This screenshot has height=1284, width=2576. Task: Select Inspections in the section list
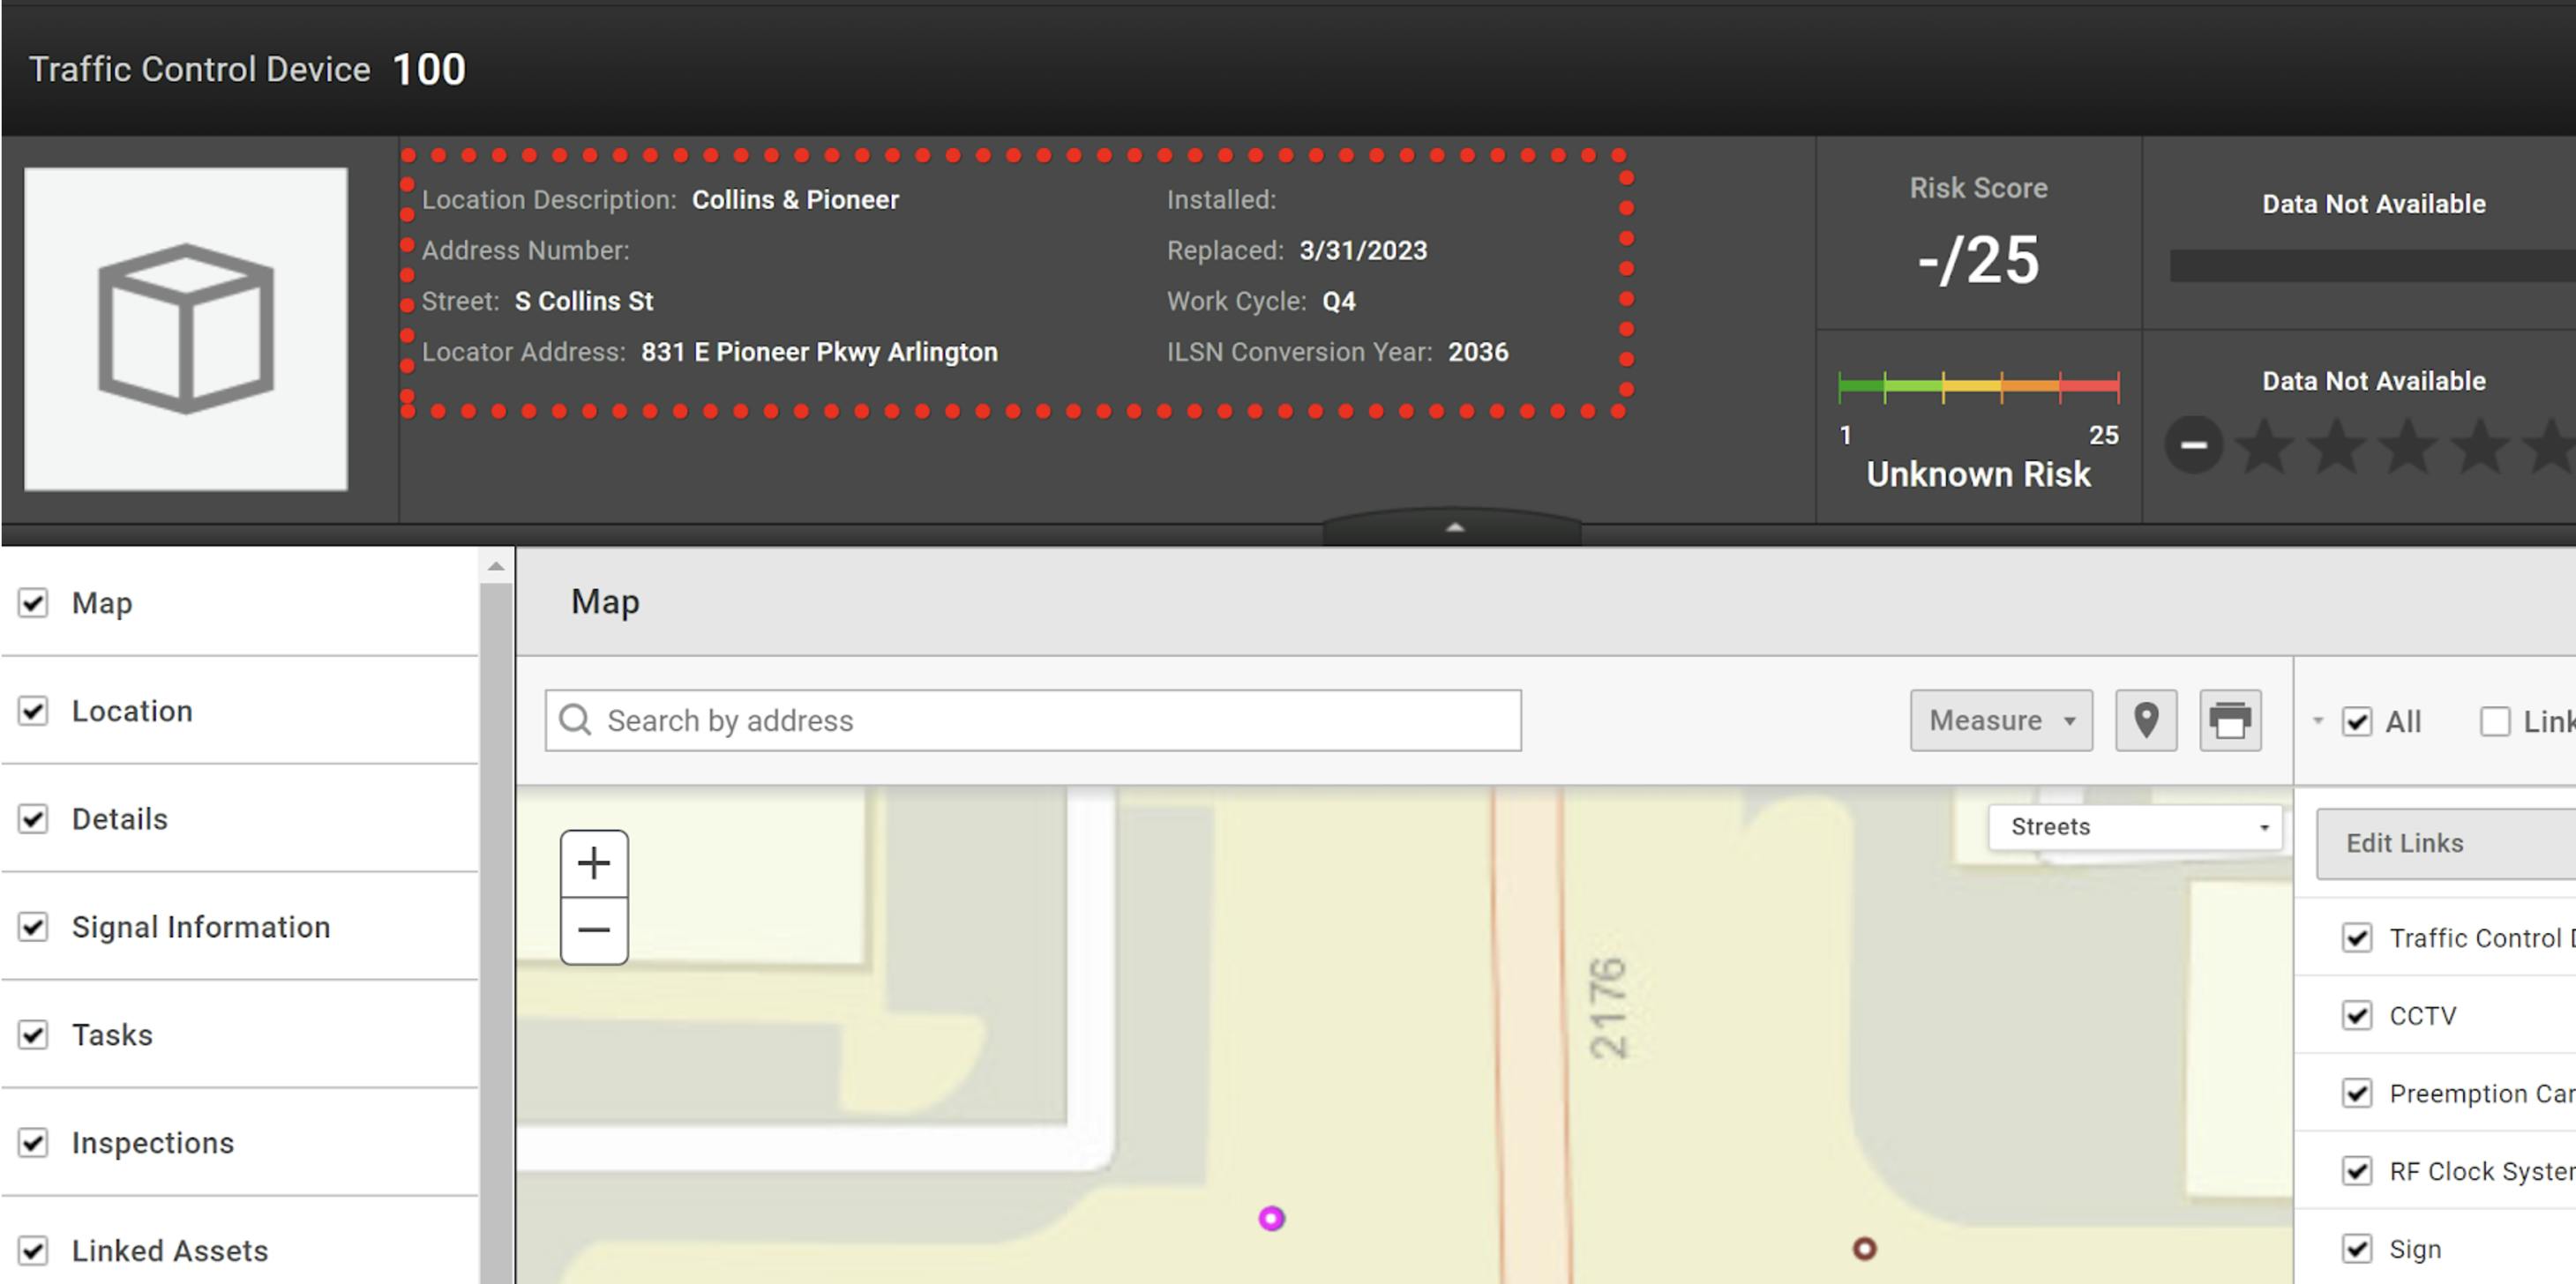click(x=153, y=1142)
